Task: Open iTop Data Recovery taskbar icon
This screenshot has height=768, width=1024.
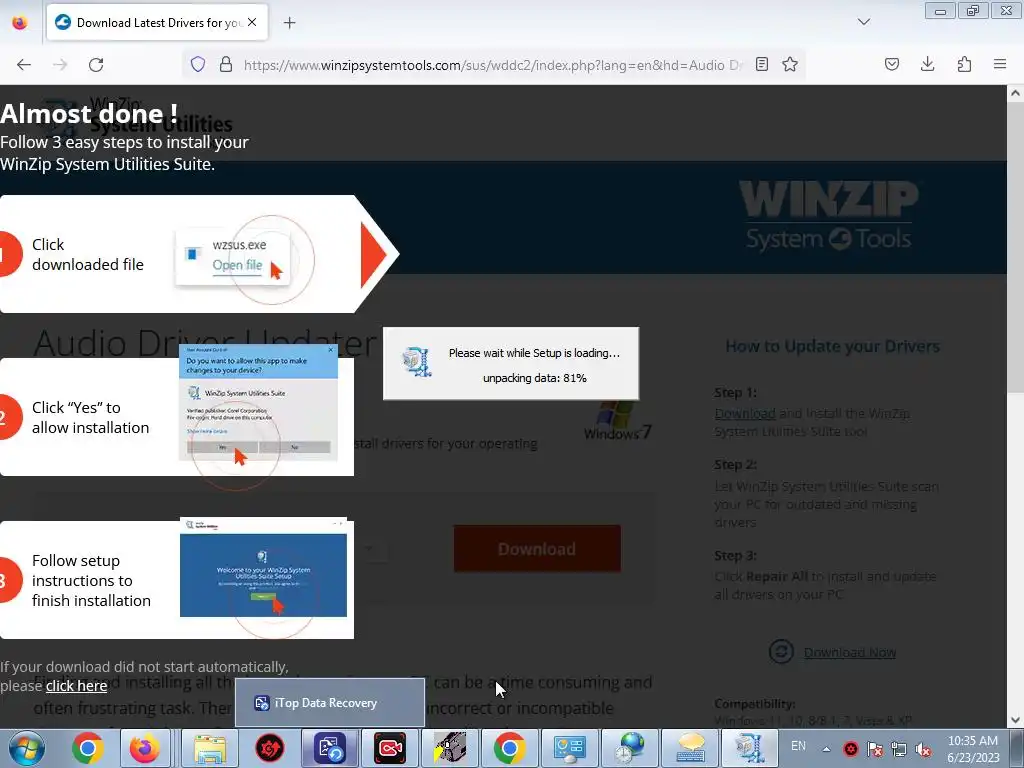Action: coord(329,748)
